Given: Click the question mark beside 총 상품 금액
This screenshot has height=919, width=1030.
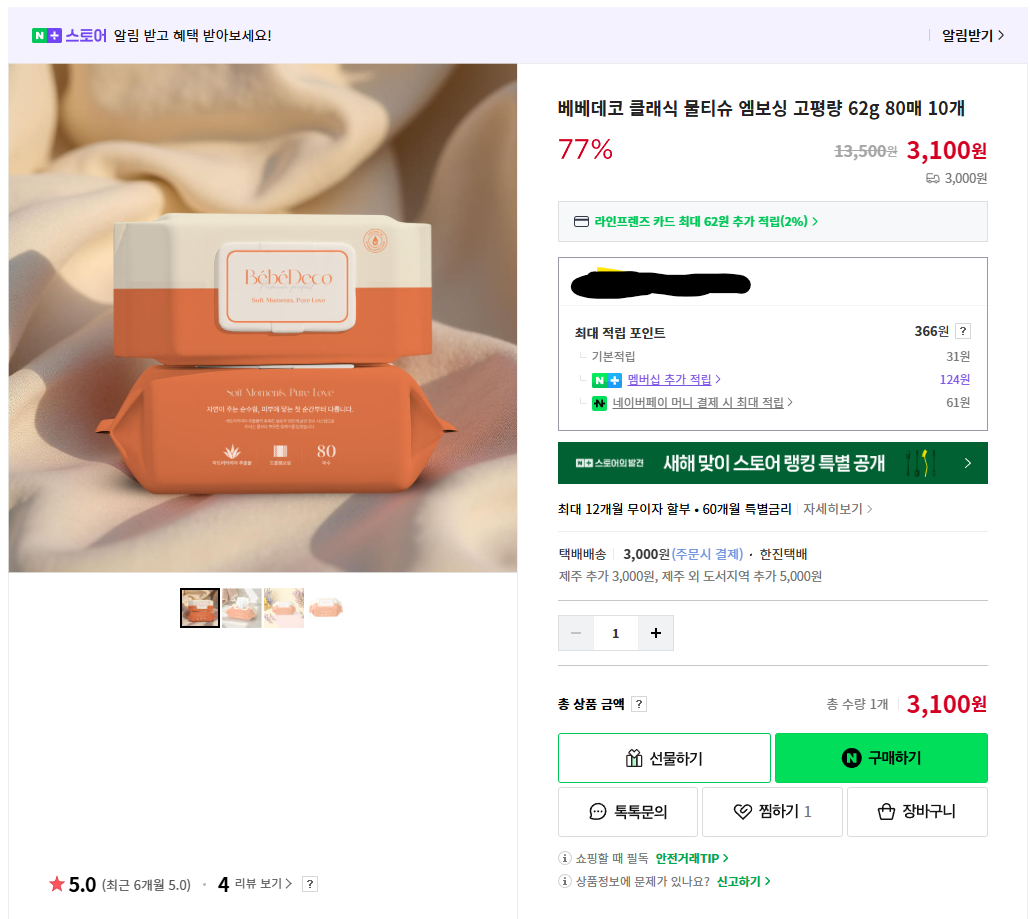Looking at the screenshot, I should [x=639, y=704].
